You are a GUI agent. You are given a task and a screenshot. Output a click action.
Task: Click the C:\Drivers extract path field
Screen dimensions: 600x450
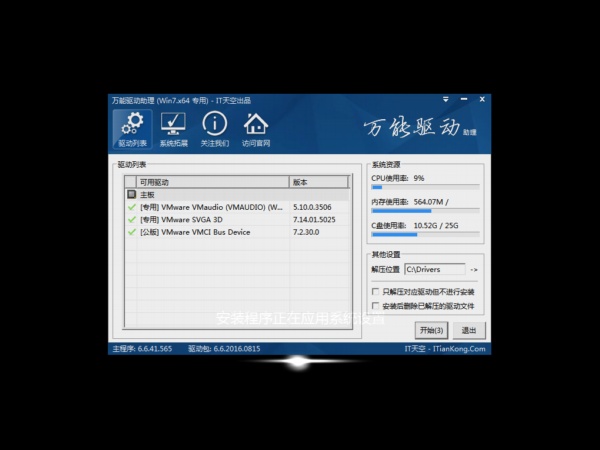tap(435, 269)
